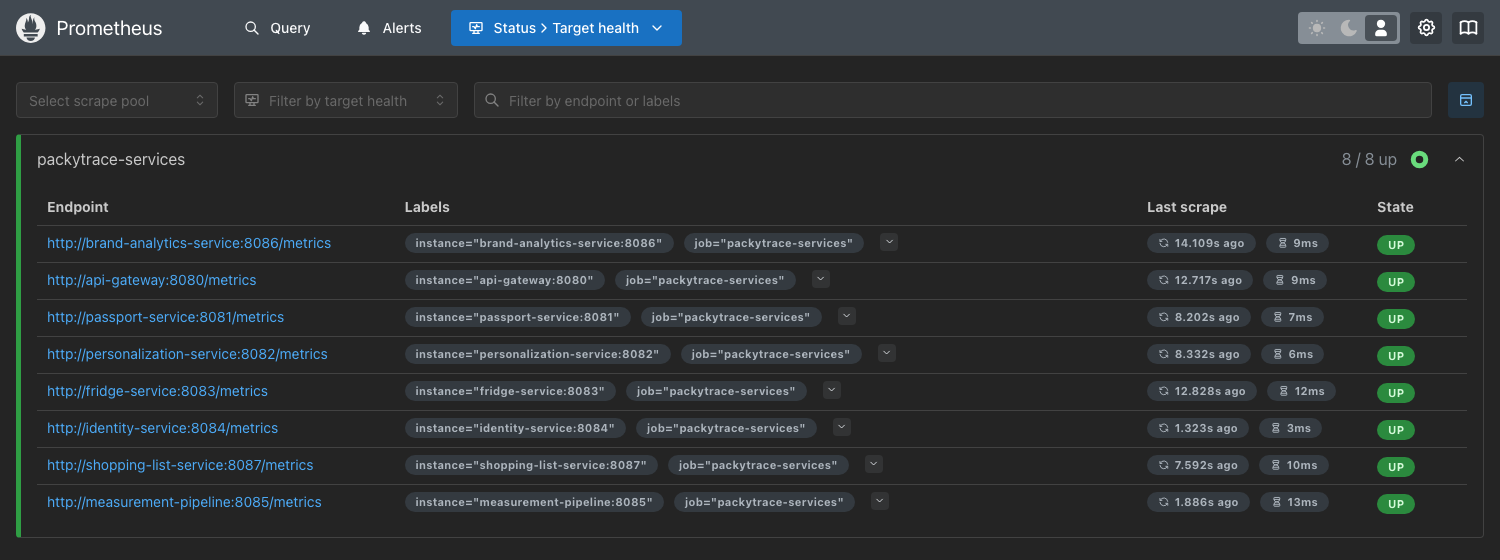
Task: Click the collapse-all pools icon button
Action: (1466, 100)
